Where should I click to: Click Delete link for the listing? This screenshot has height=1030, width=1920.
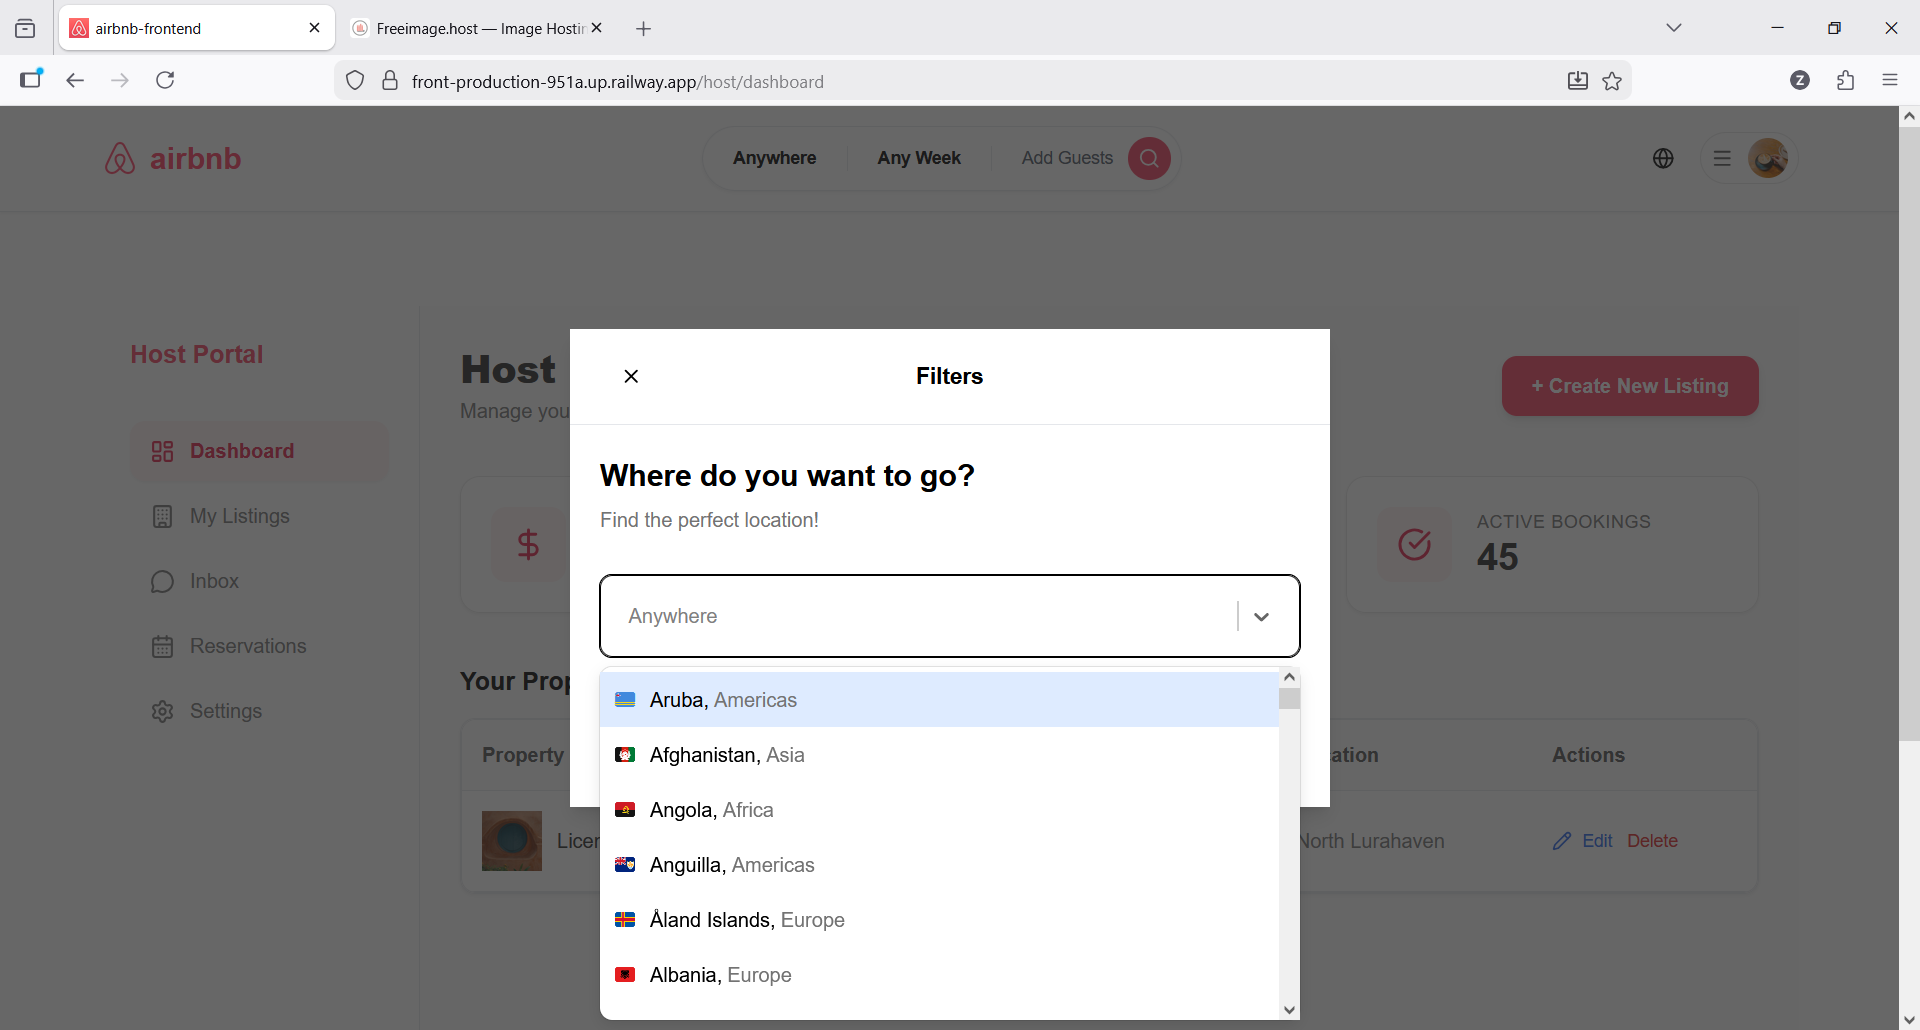(1652, 841)
